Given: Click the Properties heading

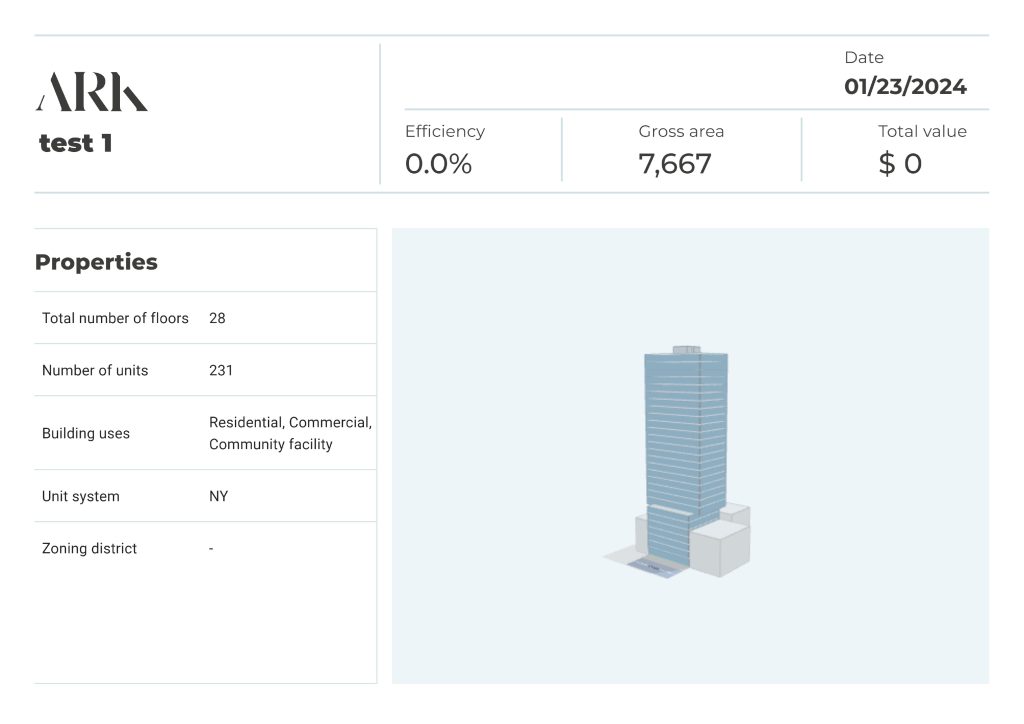Looking at the screenshot, I should (96, 262).
